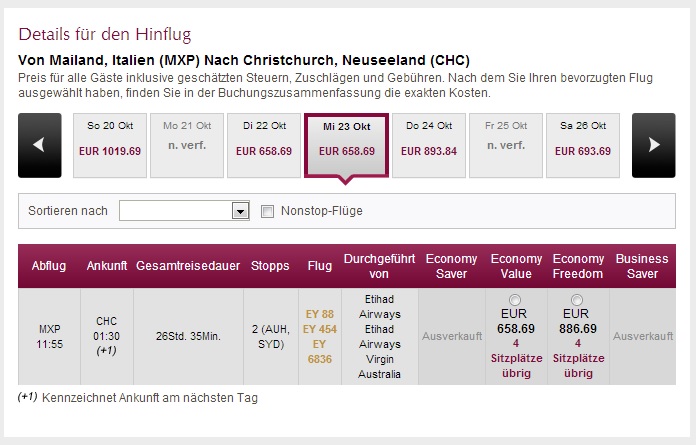Image resolution: width=696 pixels, height=445 pixels.
Task: Open flight number EY 88 link
Action: pyautogui.click(x=320, y=314)
